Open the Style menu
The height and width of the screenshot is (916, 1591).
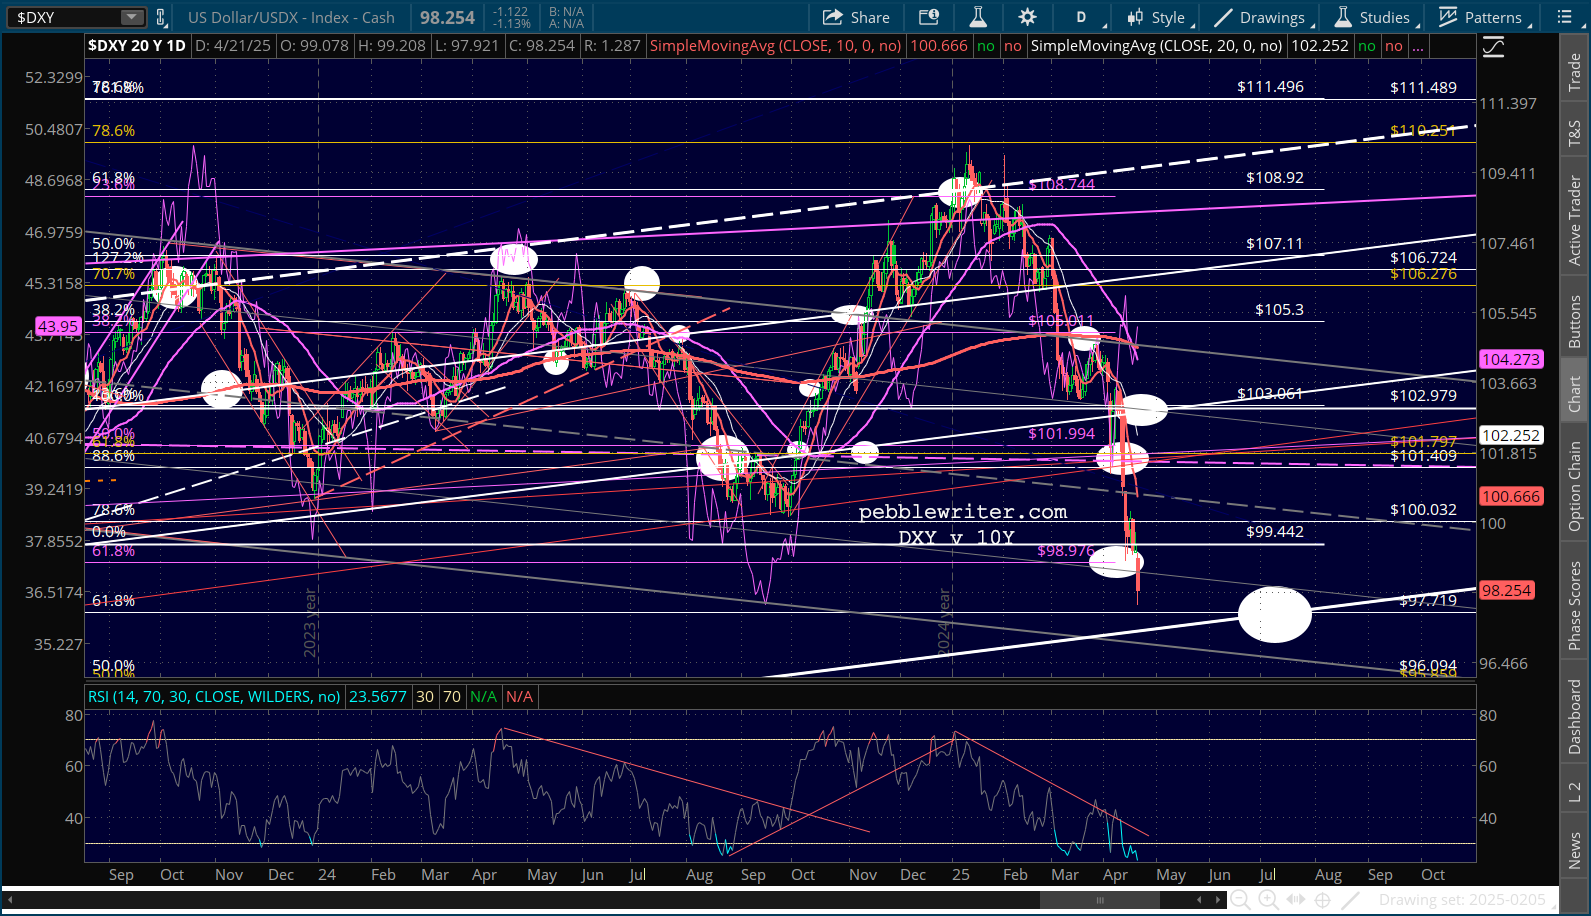point(1156,17)
